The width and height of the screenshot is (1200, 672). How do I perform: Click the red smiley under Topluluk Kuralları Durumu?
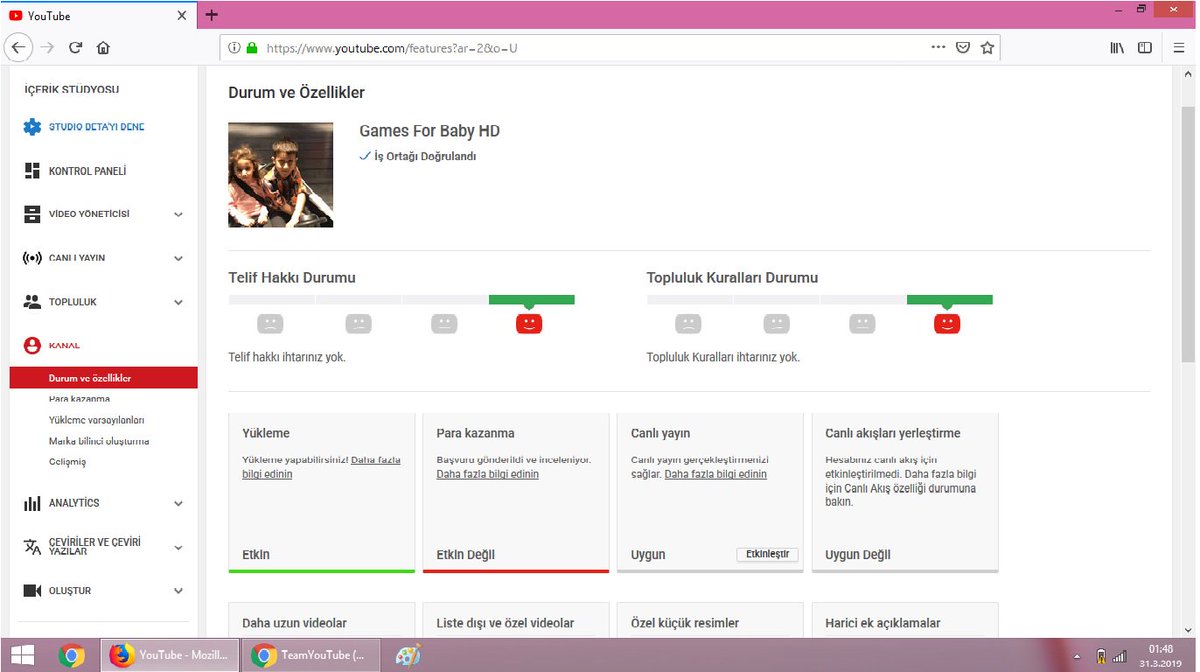point(947,323)
